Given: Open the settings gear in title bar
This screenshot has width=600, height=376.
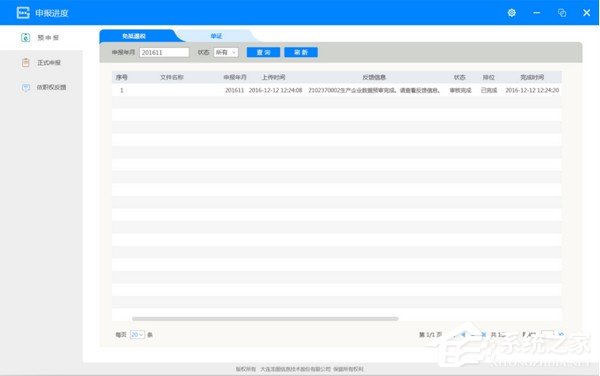Looking at the screenshot, I should [x=512, y=13].
